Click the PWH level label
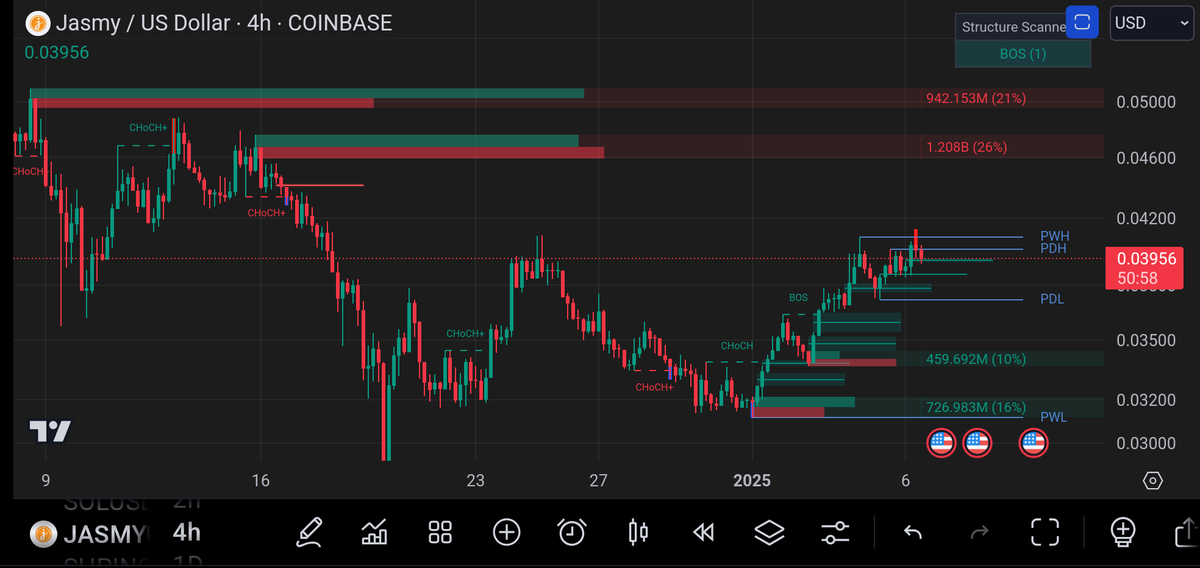1200x568 pixels. tap(1055, 236)
